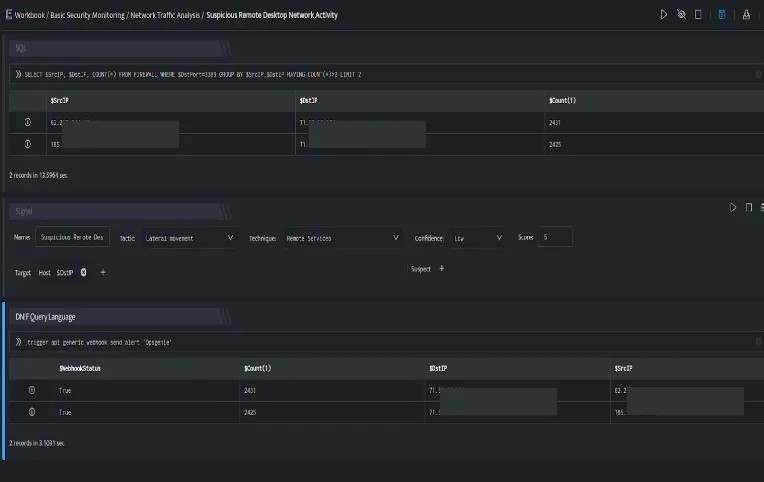Click the publish stamp icon at top right
This screenshot has height=482, width=764.
click(746, 15)
